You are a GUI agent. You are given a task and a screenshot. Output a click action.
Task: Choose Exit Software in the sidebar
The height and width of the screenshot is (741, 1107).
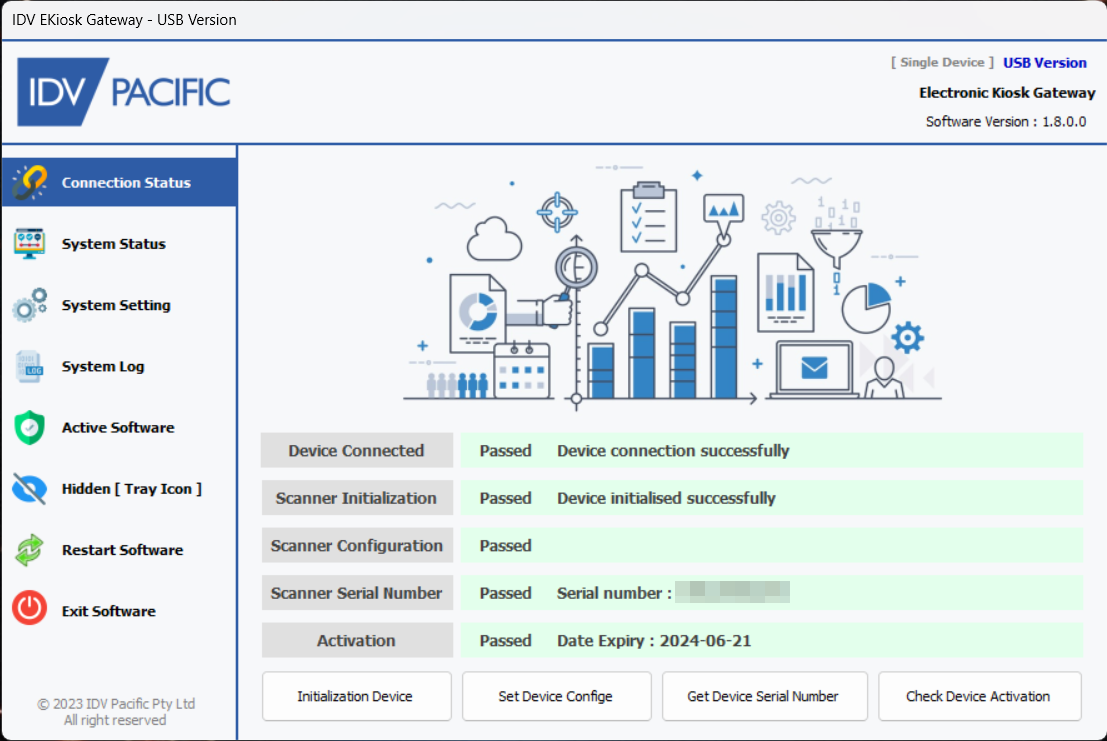[x=119, y=611]
